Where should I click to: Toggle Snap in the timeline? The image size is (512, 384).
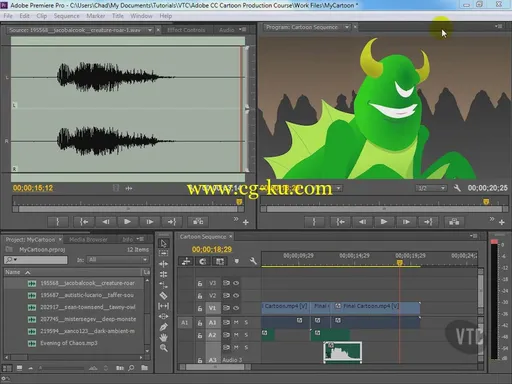pyautogui.click(x=203, y=261)
